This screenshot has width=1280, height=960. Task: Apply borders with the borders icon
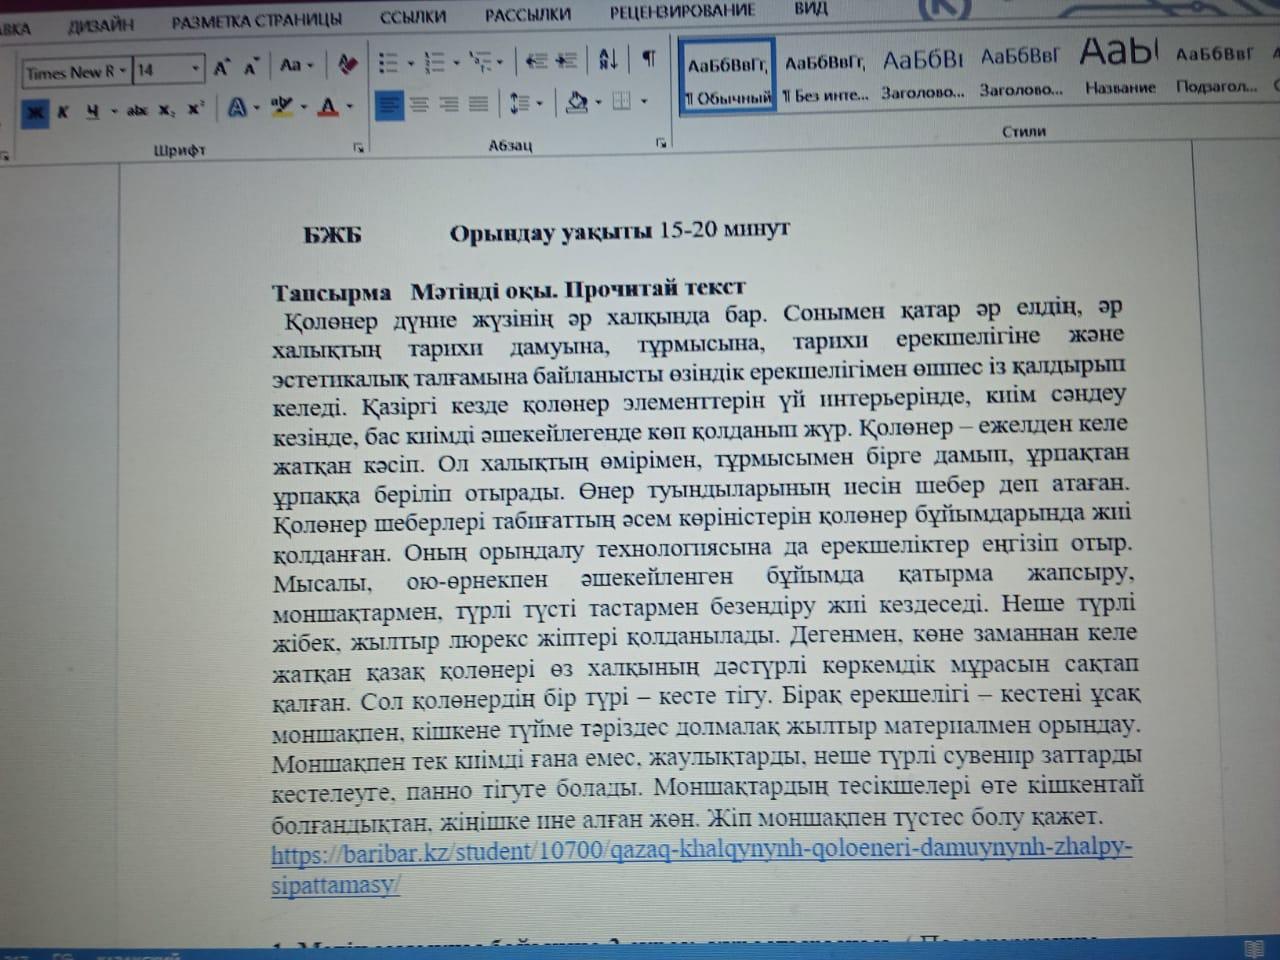click(622, 101)
